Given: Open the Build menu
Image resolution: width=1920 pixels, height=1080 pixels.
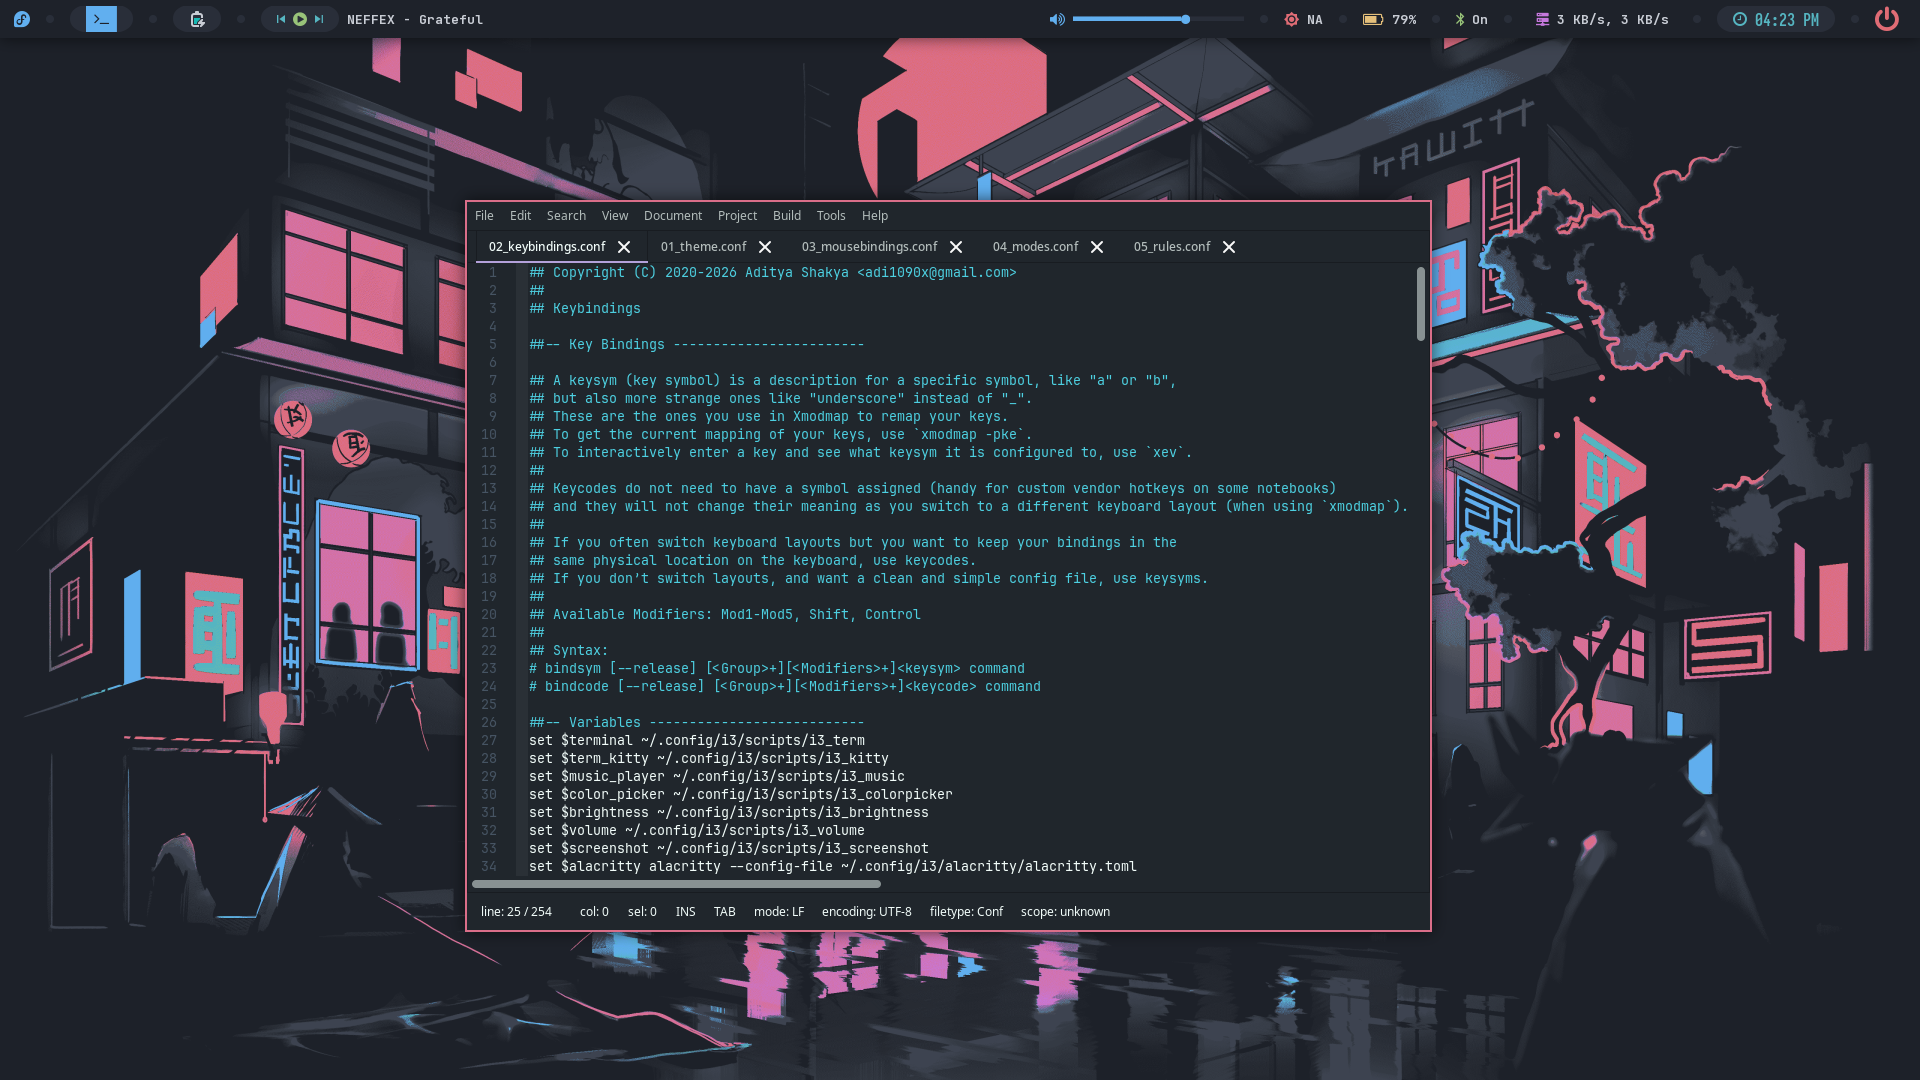Looking at the screenshot, I should tap(787, 215).
